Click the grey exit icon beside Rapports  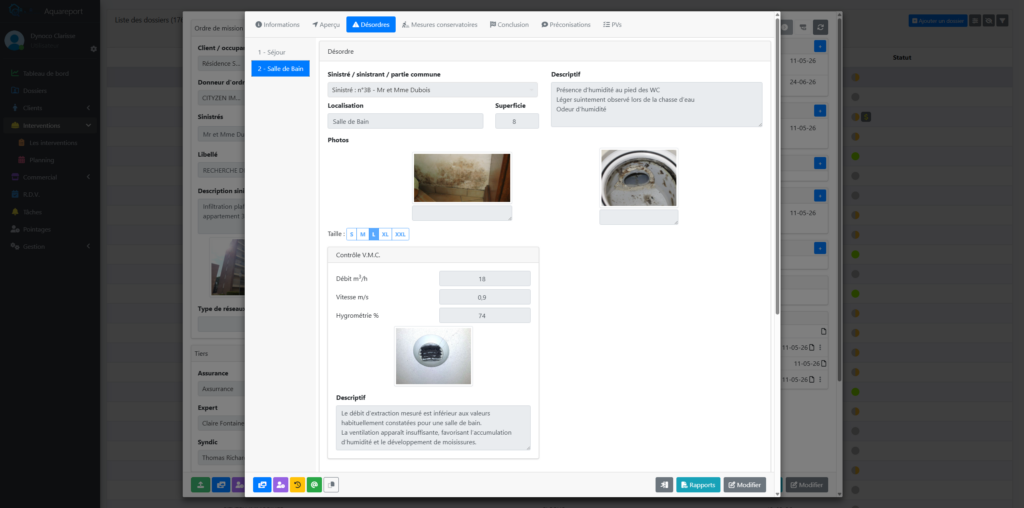click(664, 484)
